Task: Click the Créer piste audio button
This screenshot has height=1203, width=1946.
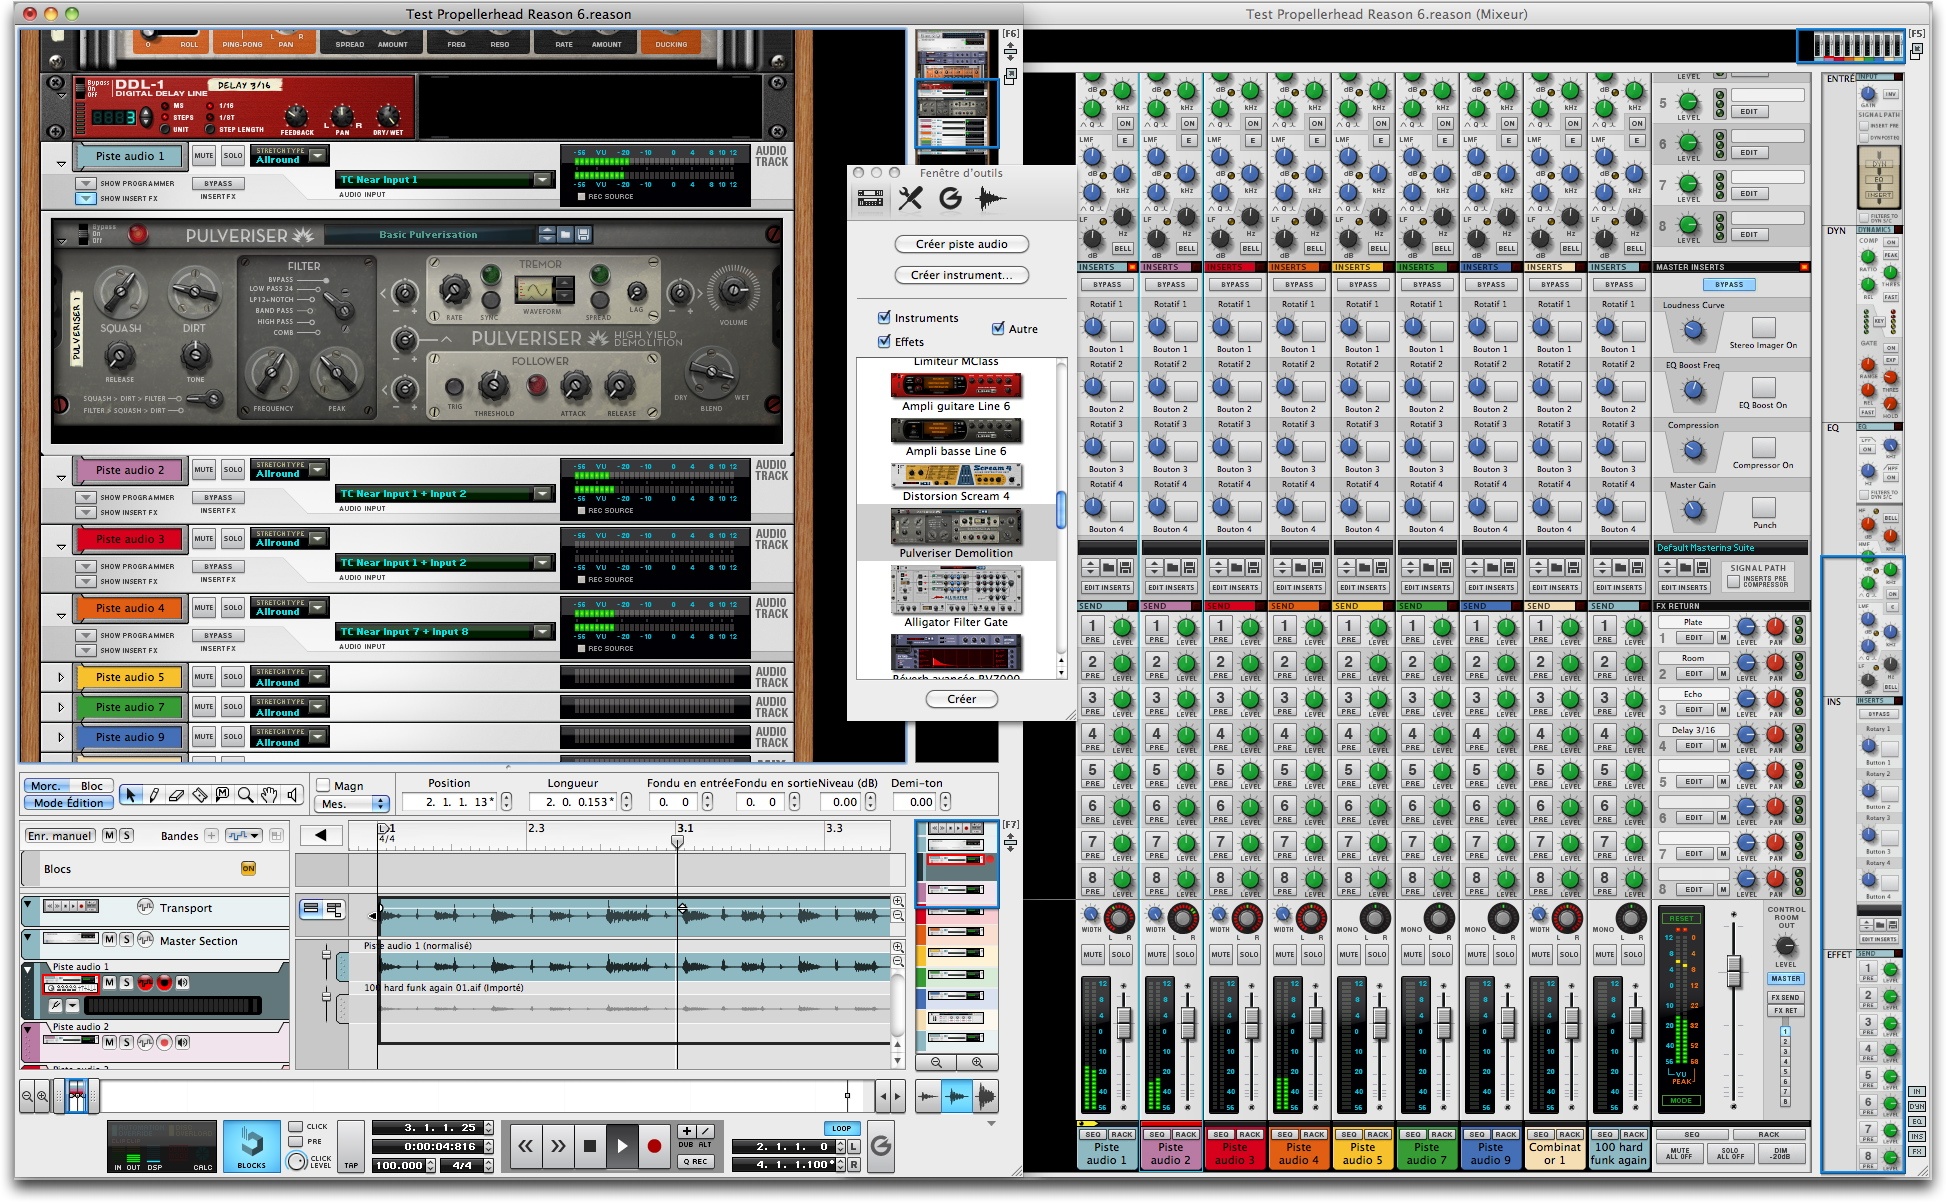Action: tap(961, 244)
